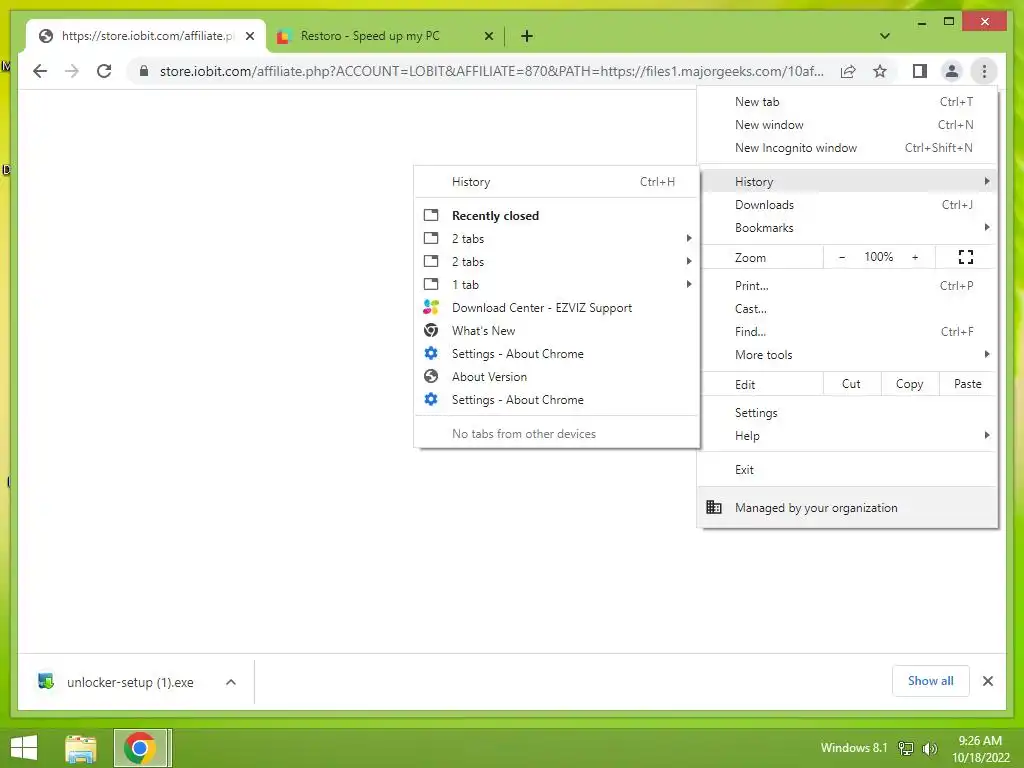
Task: Close the store.iobit.com tab
Action: click(x=250, y=36)
